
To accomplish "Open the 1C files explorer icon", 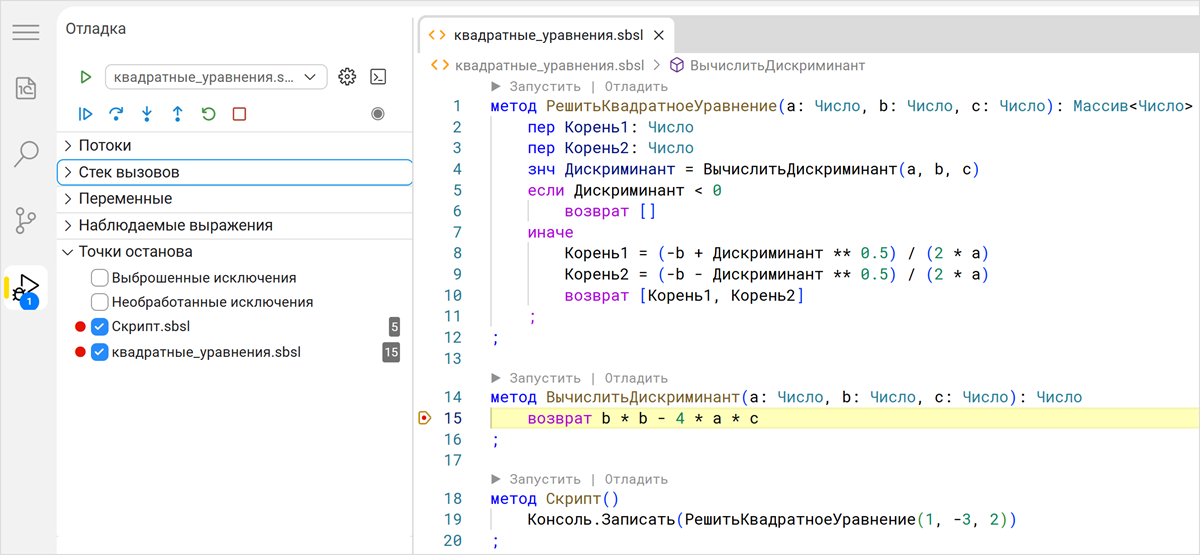I will [x=26, y=89].
